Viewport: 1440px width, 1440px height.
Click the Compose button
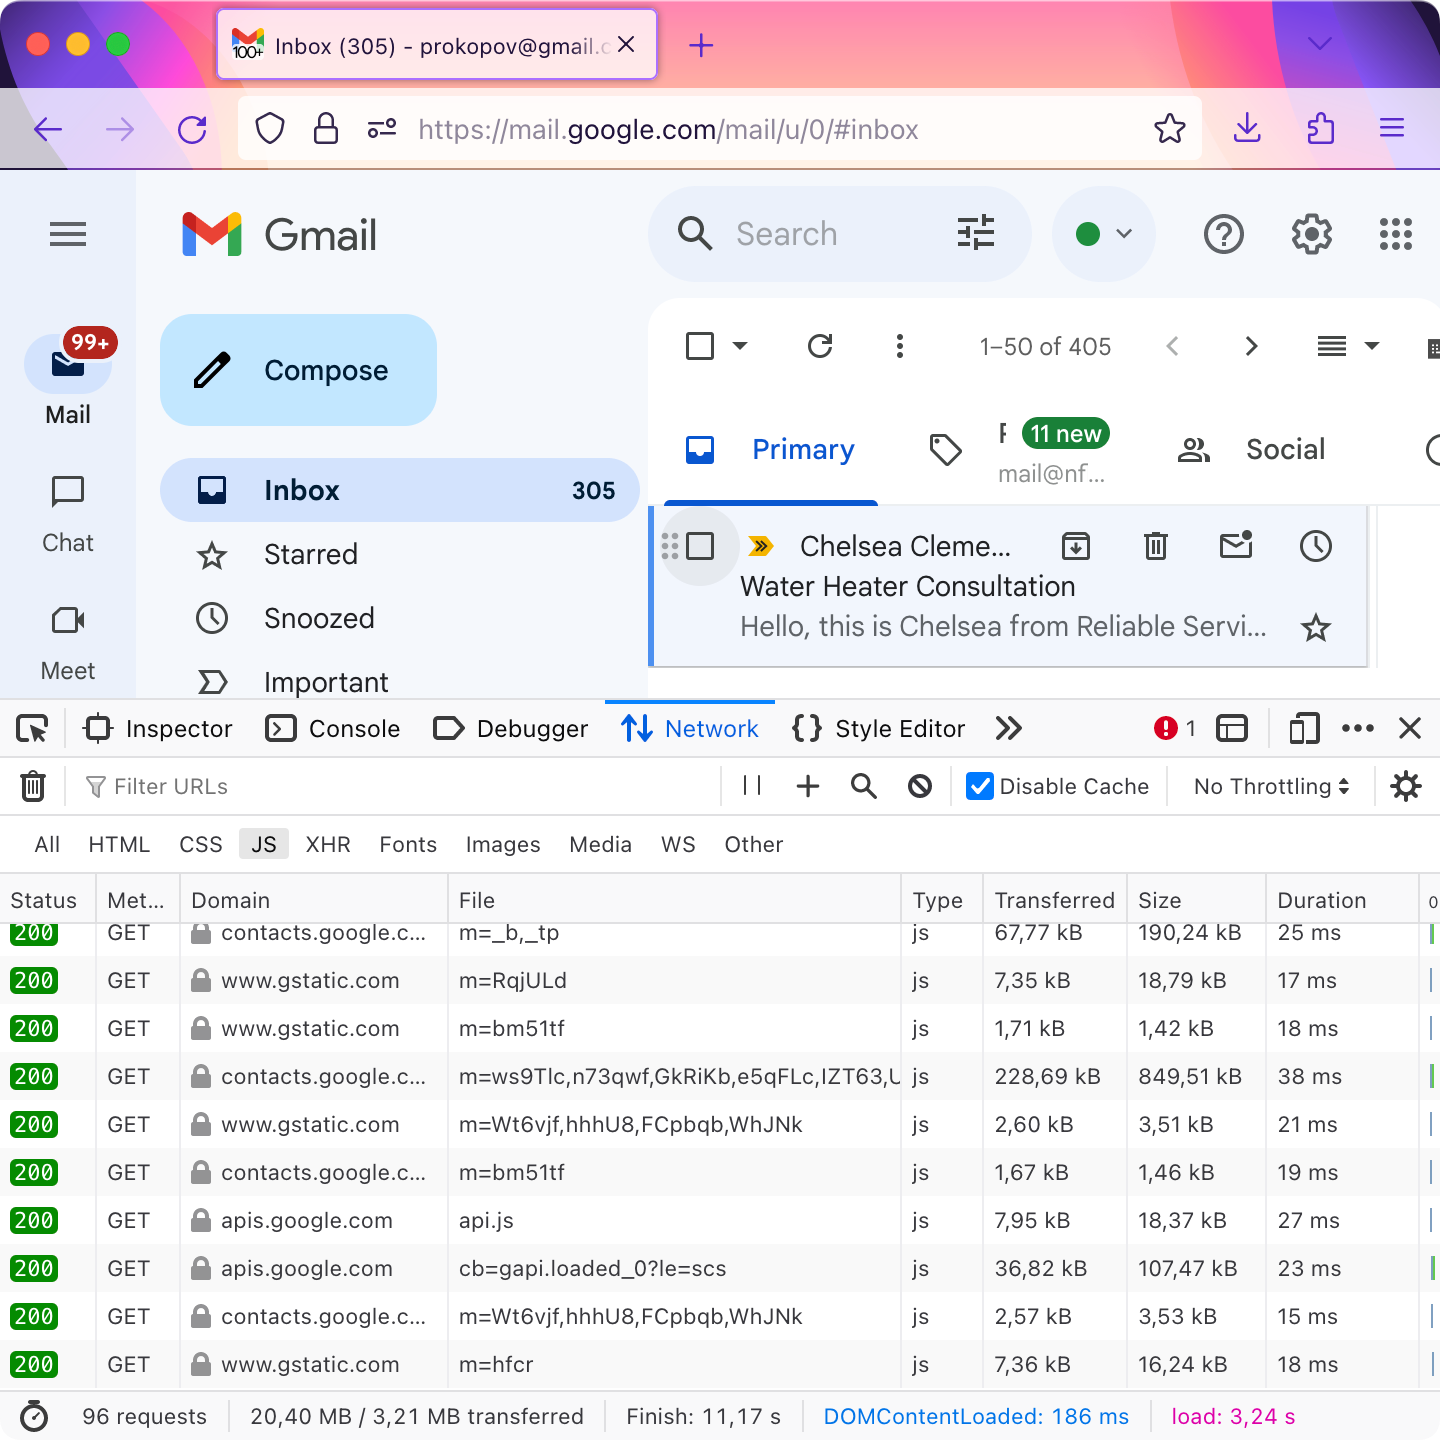[298, 370]
